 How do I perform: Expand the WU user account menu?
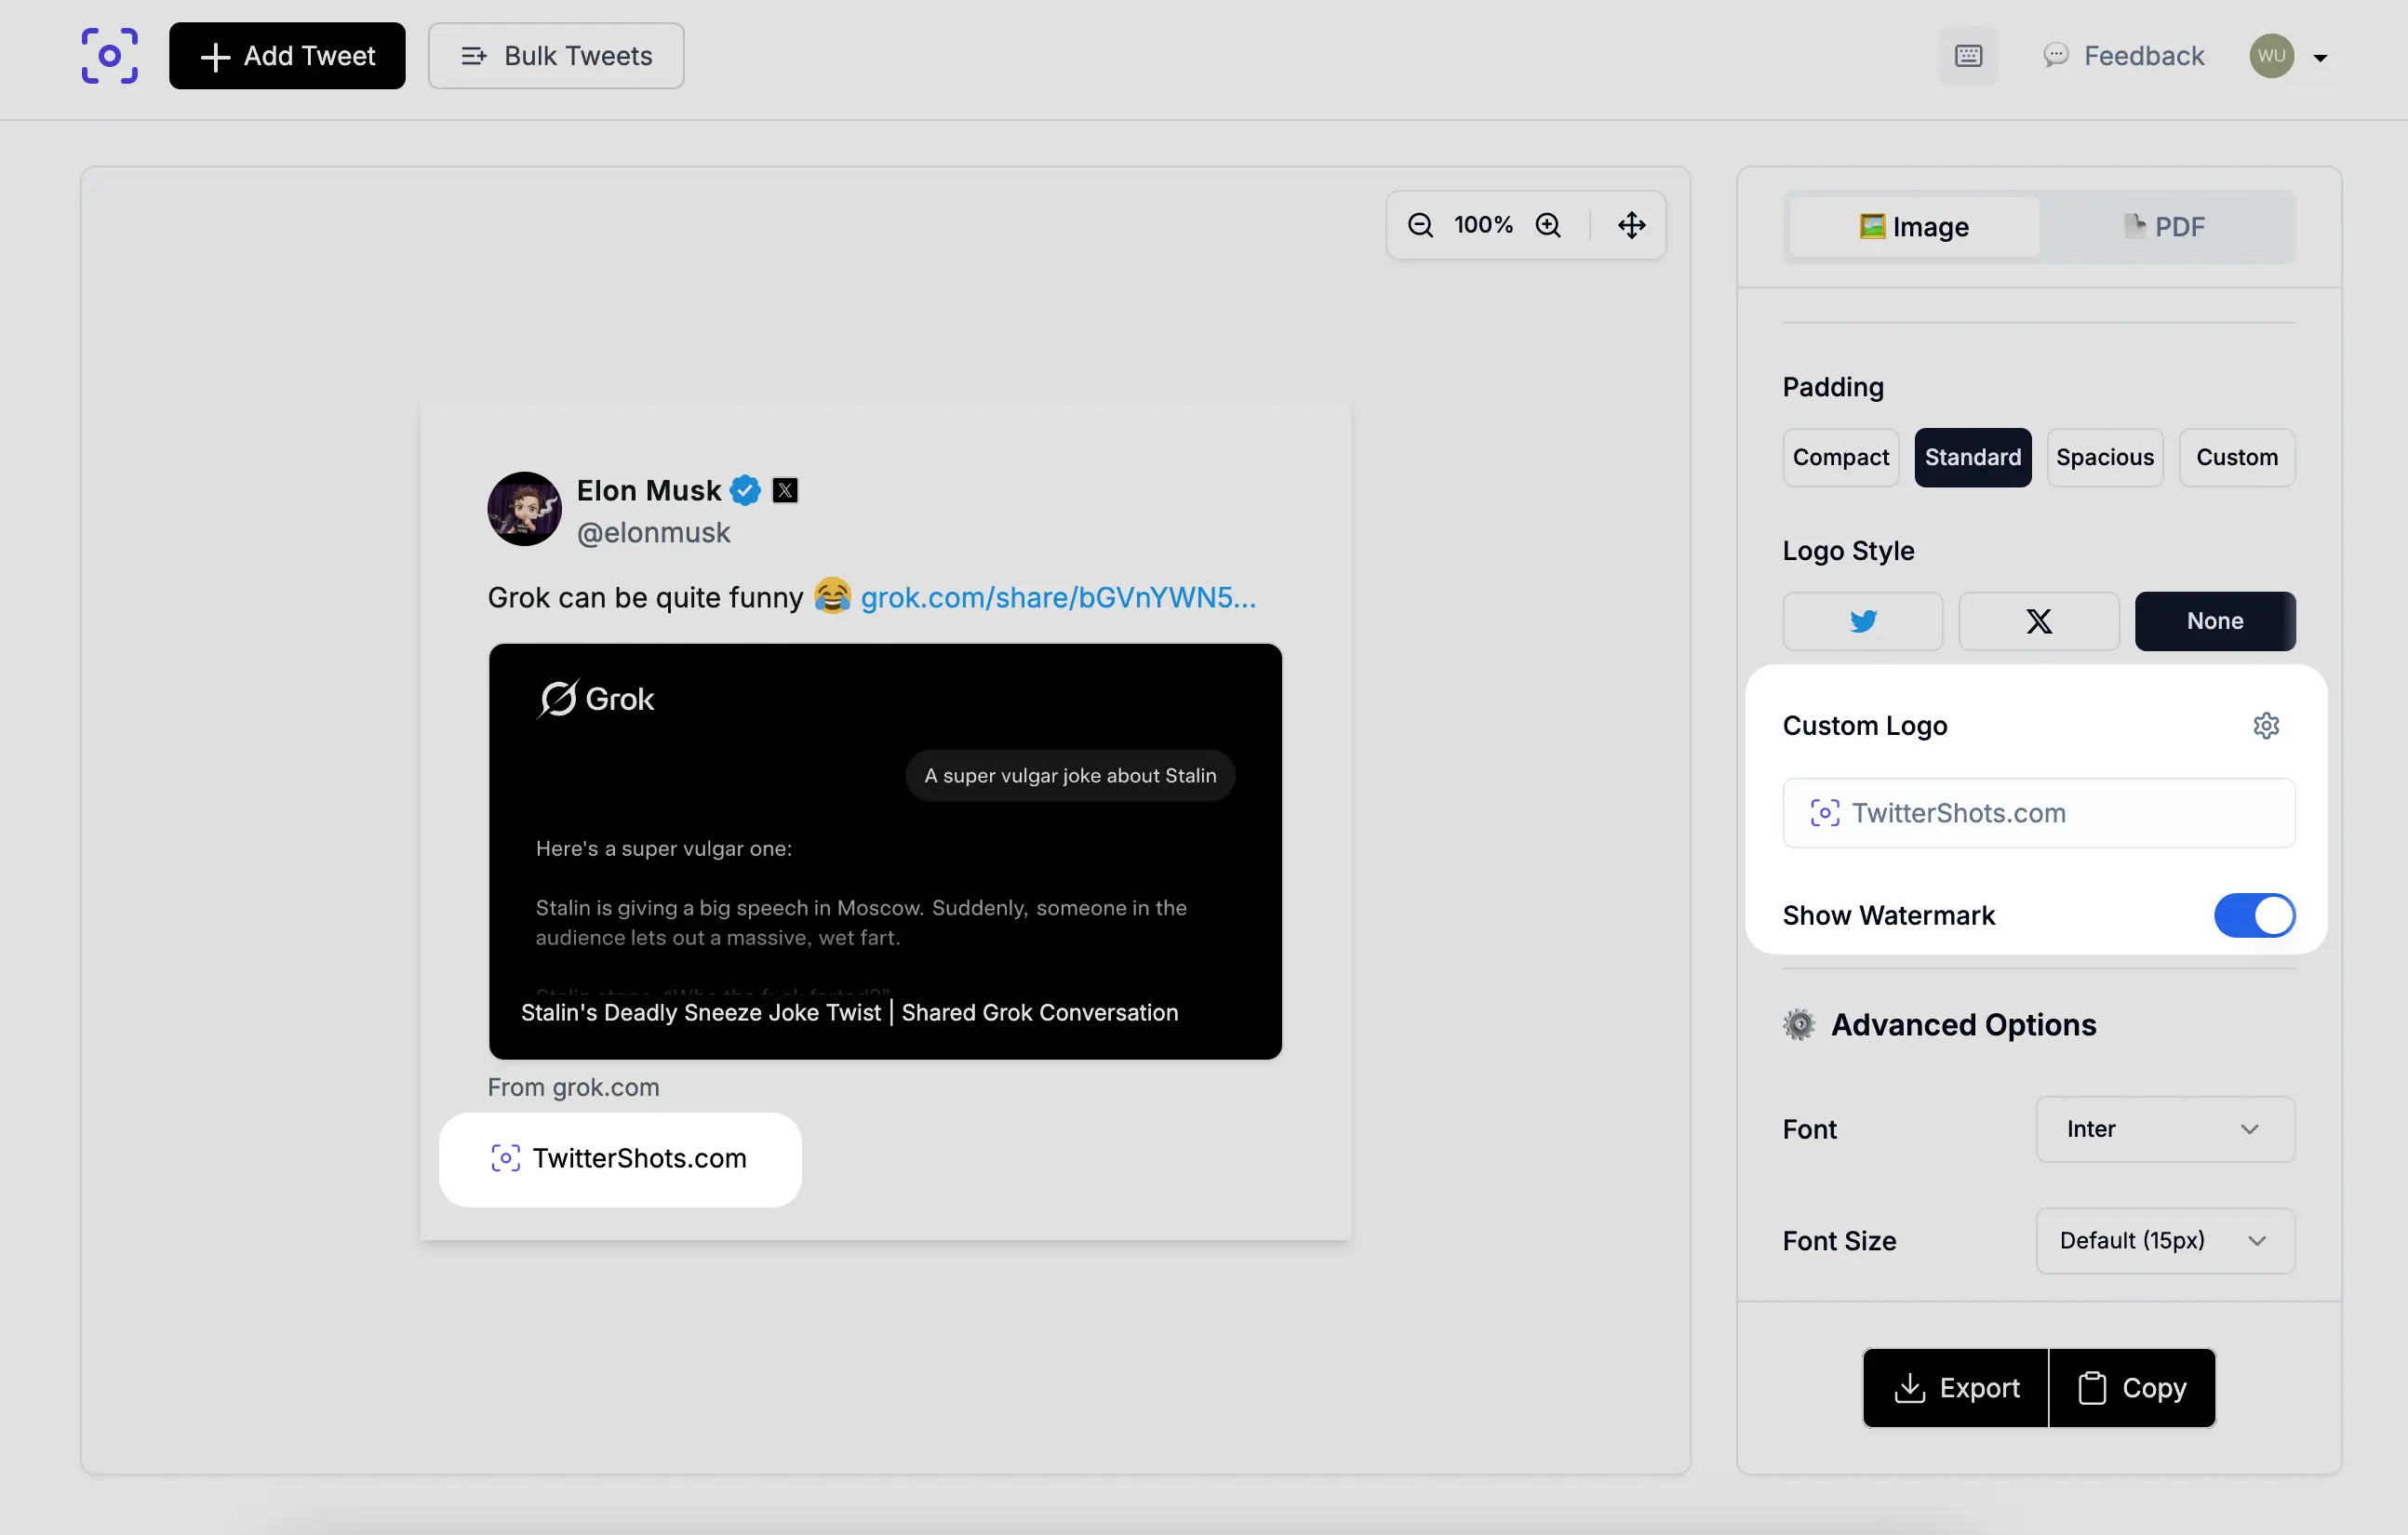tap(2318, 57)
